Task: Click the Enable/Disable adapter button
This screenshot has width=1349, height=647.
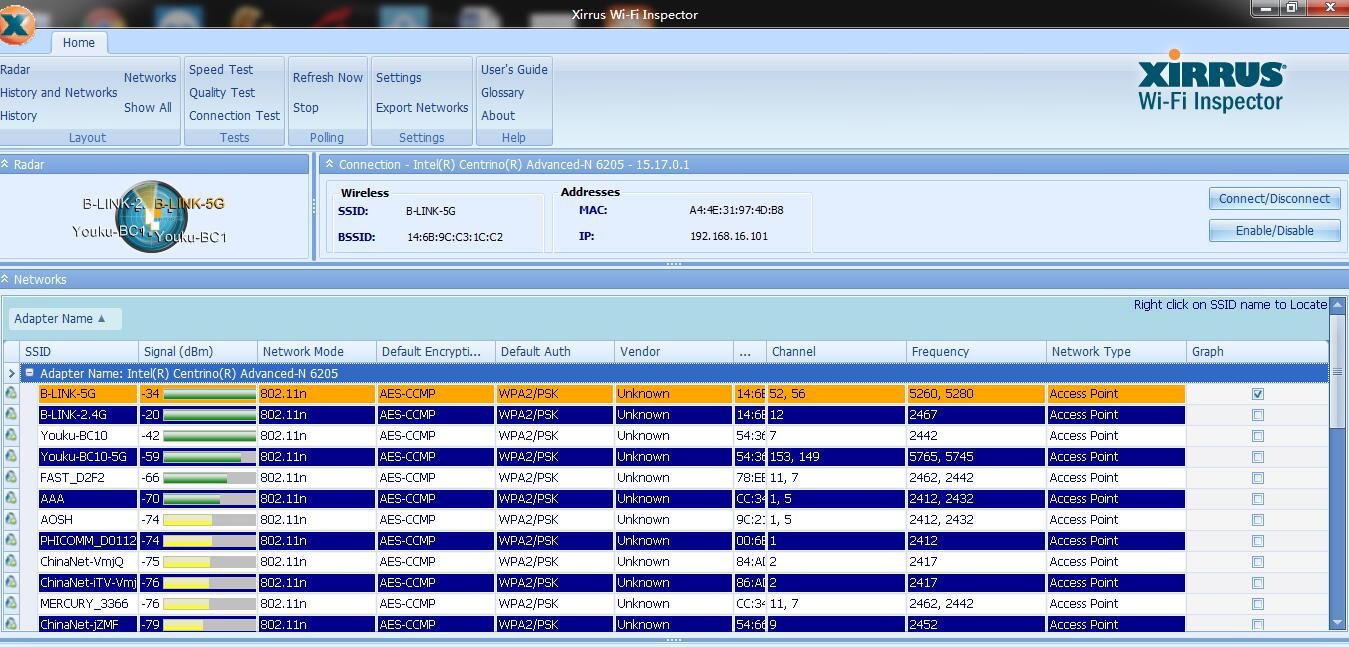Action: point(1274,231)
